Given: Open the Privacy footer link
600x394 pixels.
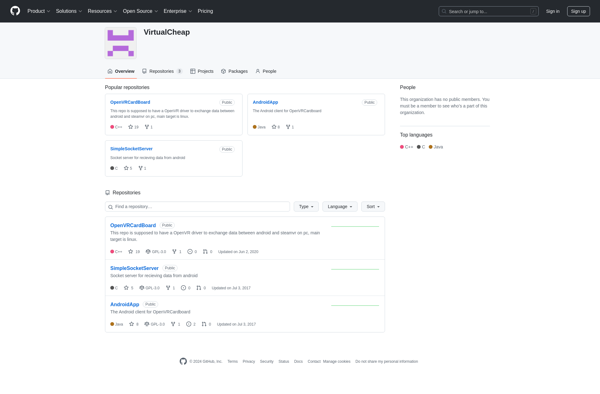Looking at the screenshot, I should point(249,361).
